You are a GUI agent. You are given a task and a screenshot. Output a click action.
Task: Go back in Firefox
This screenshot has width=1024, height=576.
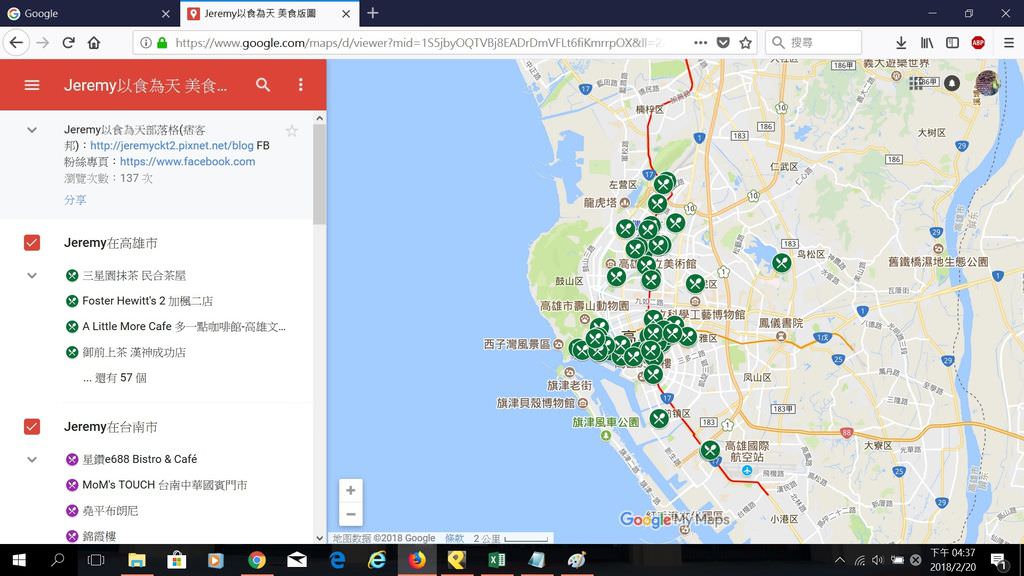point(16,42)
